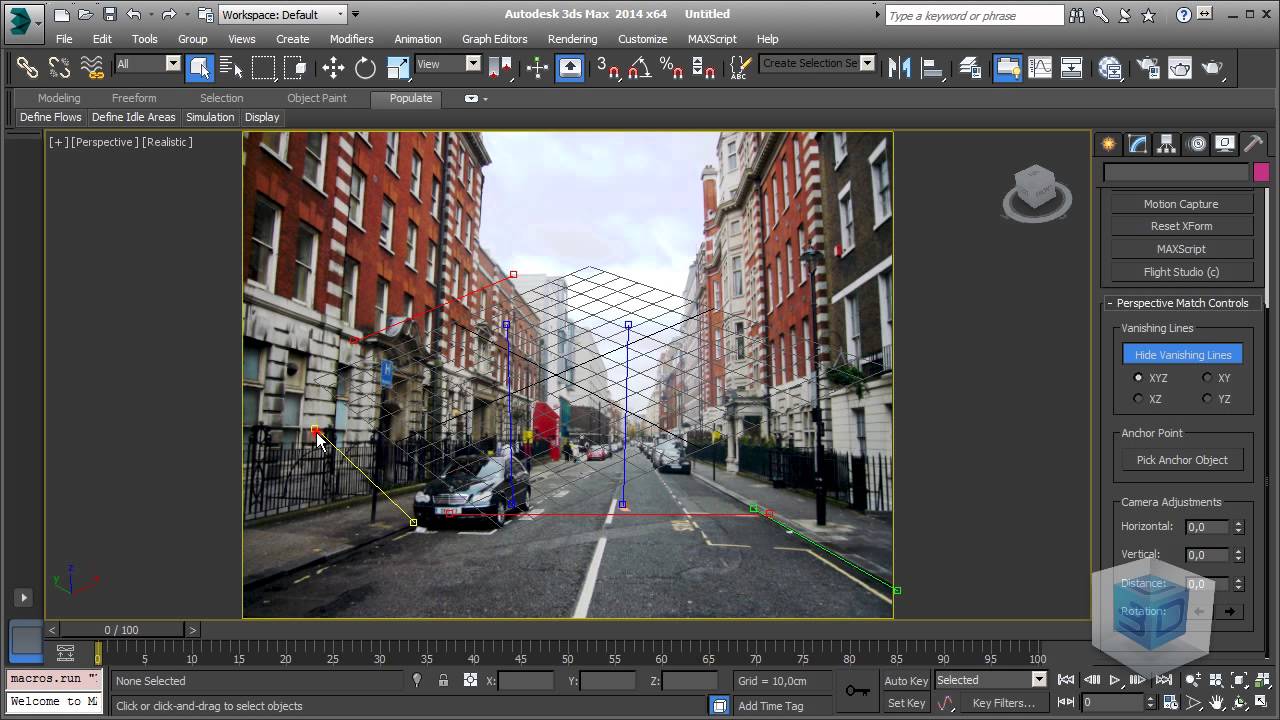This screenshot has width=1280, height=720.
Task: Toggle 3D Snaps
Action: tap(608, 67)
